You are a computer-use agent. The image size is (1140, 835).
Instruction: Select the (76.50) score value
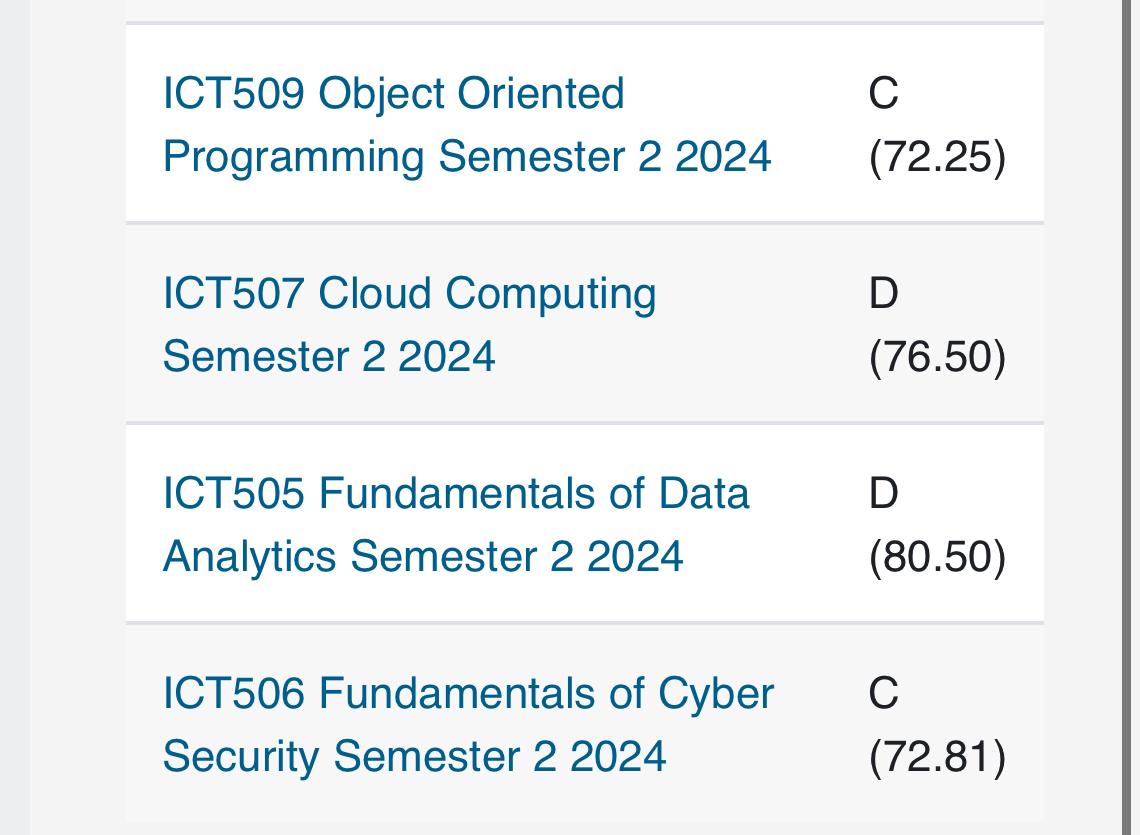pyautogui.click(x=937, y=357)
